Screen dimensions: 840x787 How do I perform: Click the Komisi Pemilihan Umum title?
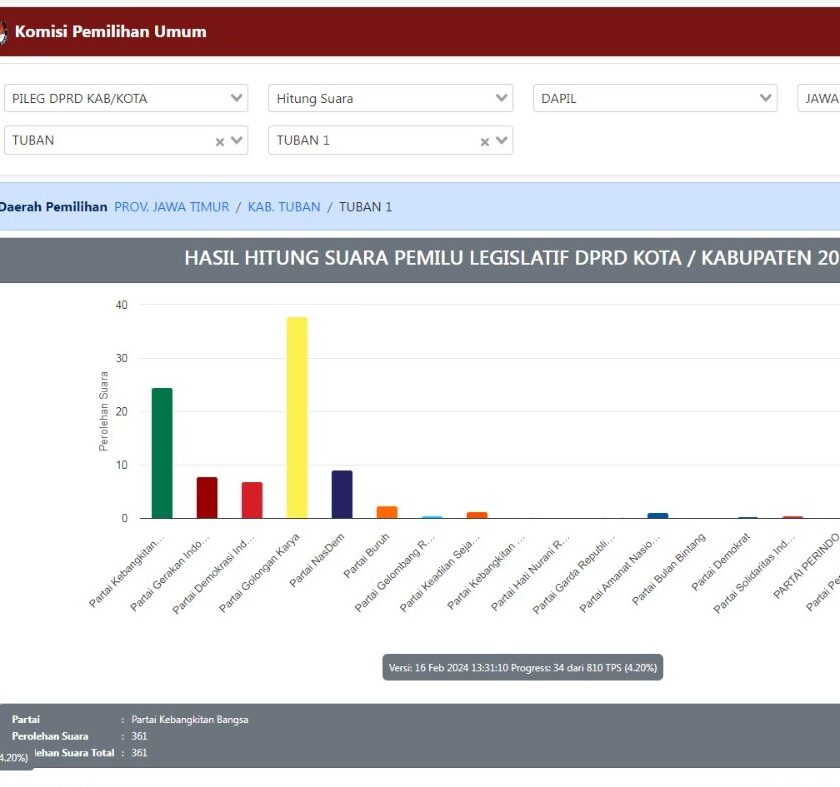[x=110, y=32]
